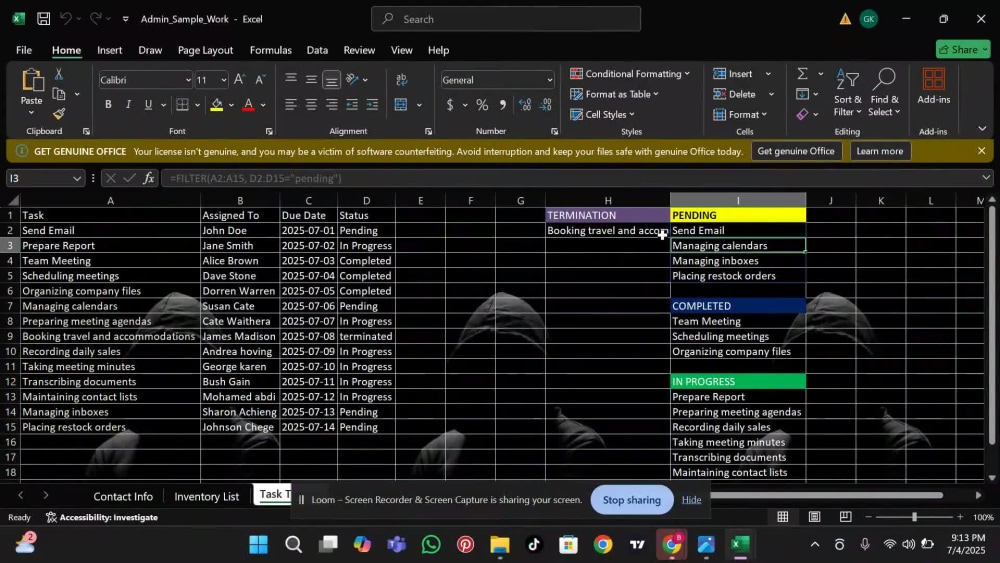Click the AutoSum sigma icon
The height and width of the screenshot is (563, 1000).
click(802, 74)
